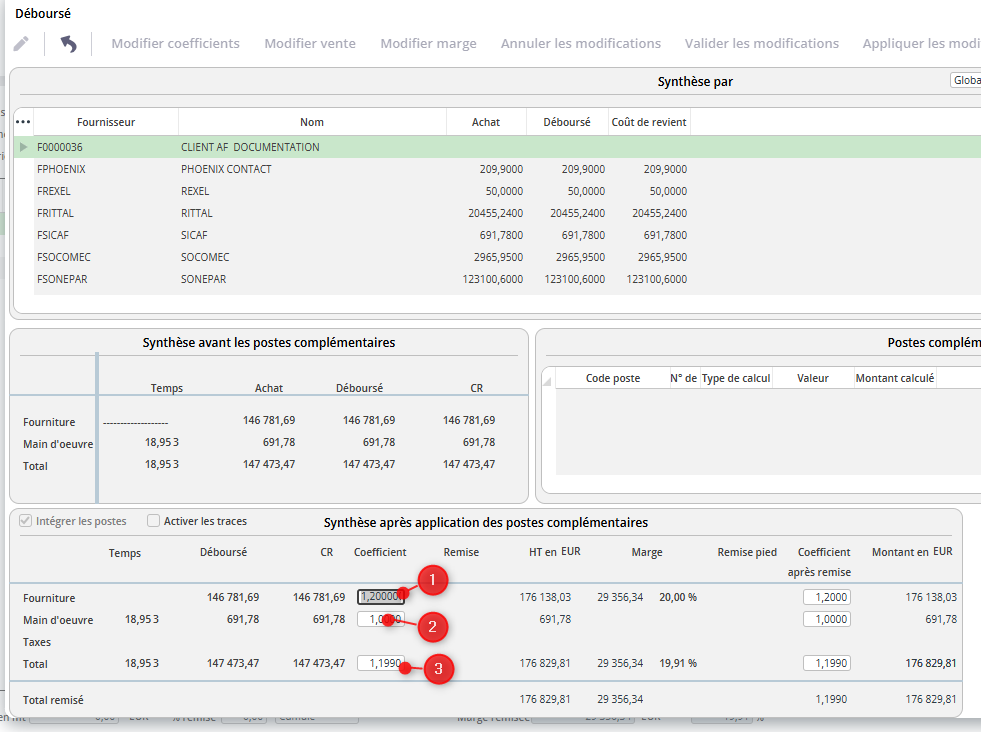Click Annuler les modifications button

(x=581, y=43)
